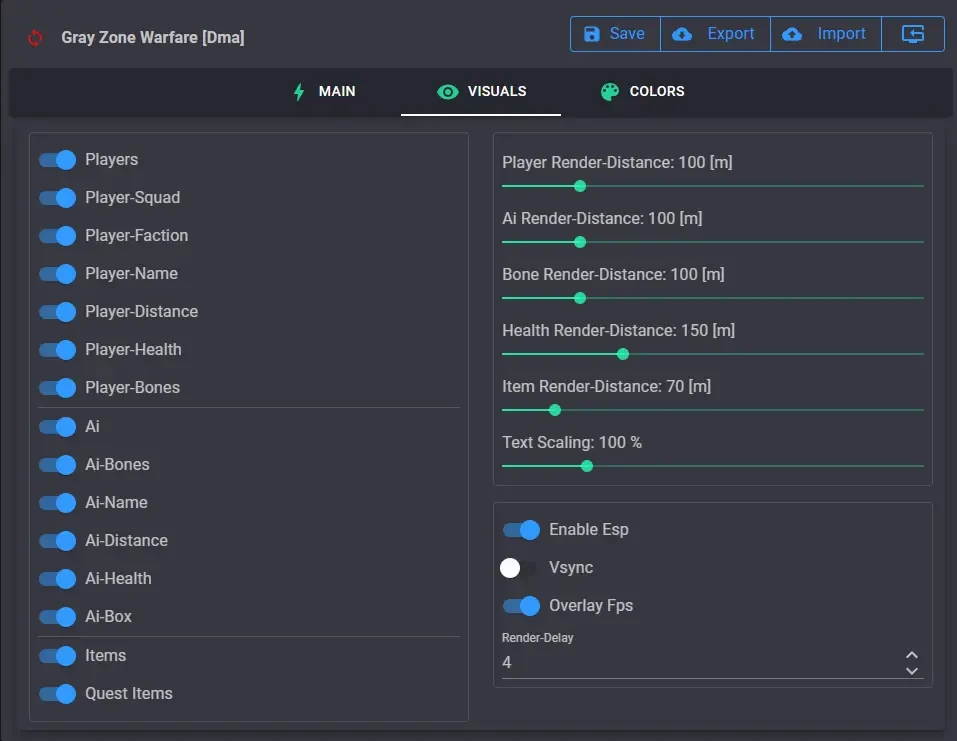Click the Export button label
This screenshot has height=741, width=957.
pyautogui.click(x=731, y=34)
